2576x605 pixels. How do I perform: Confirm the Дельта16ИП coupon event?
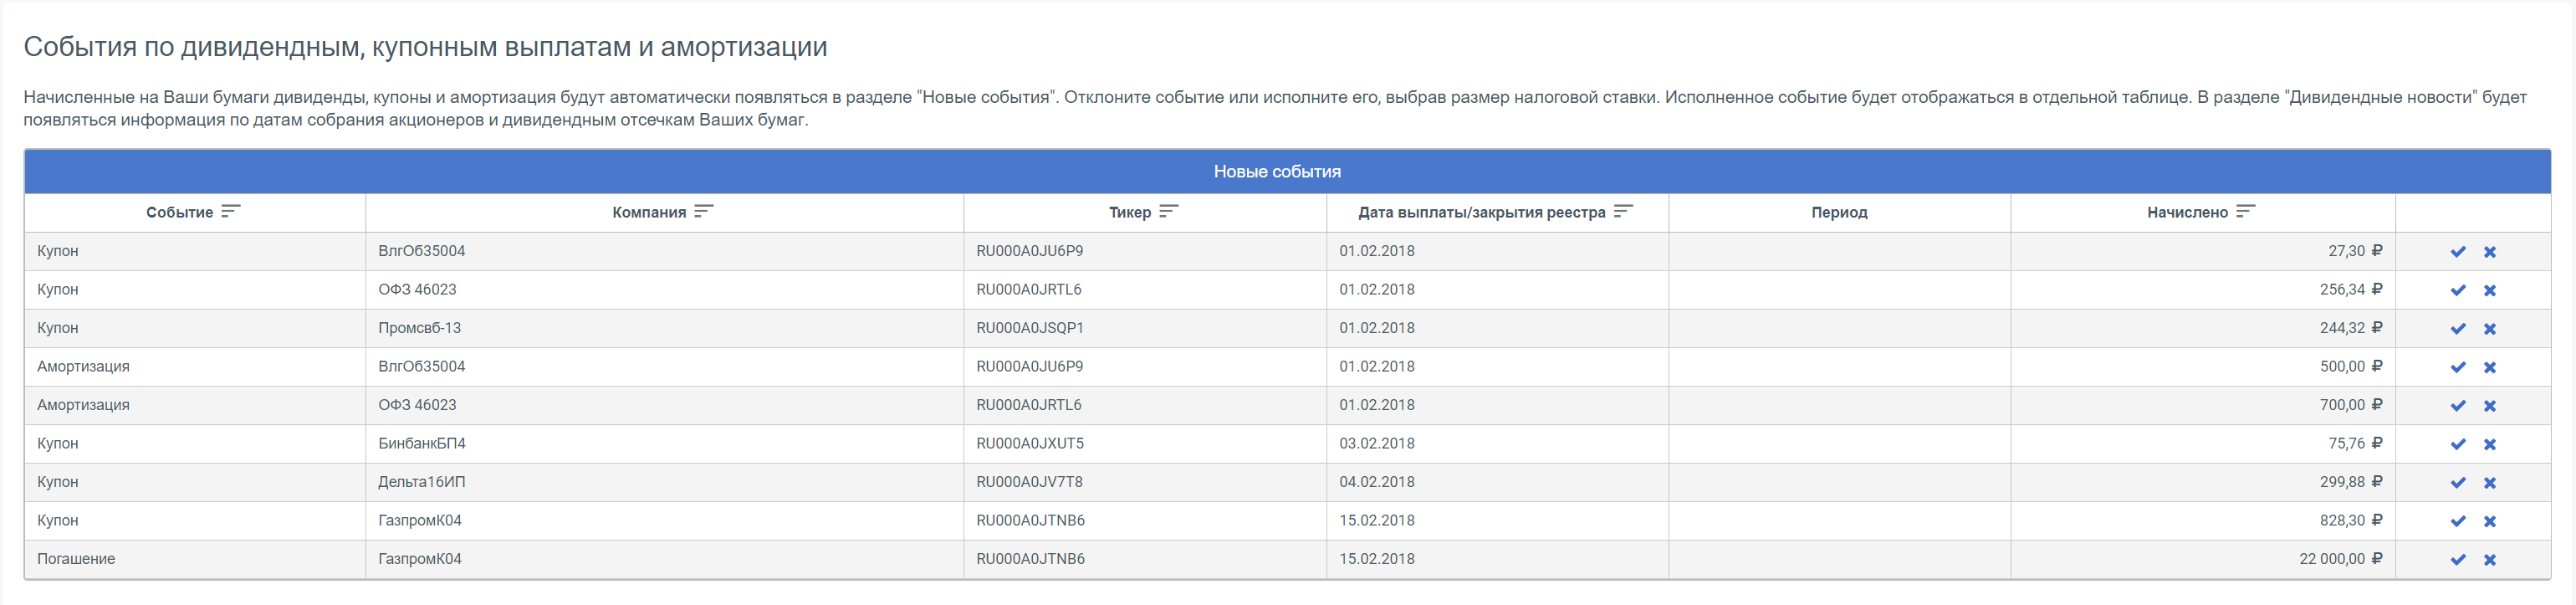click(x=2457, y=483)
